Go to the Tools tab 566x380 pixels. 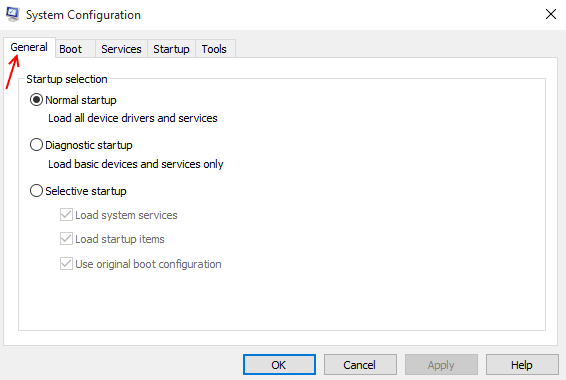[x=214, y=49]
